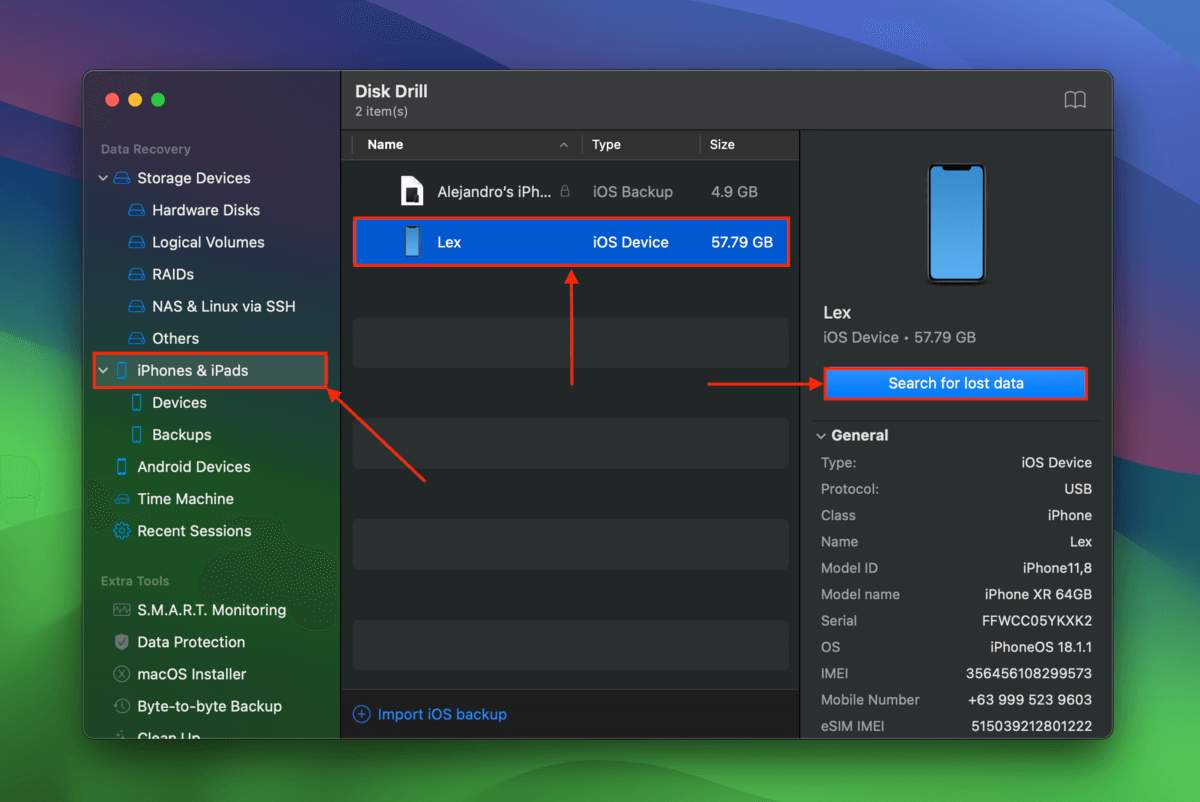Open the Logical Volumes category

(x=208, y=243)
